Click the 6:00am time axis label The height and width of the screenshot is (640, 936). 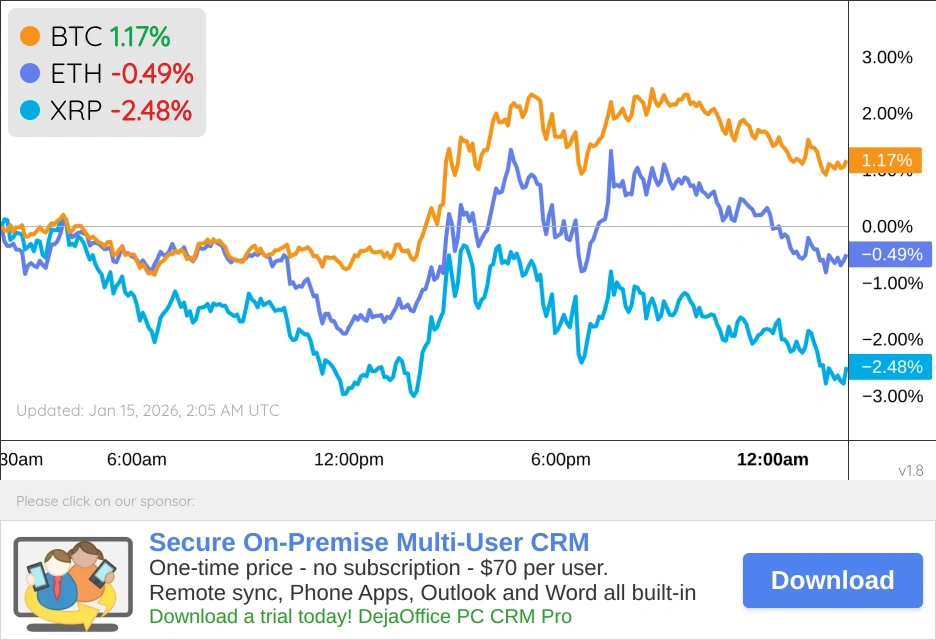(136, 460)
